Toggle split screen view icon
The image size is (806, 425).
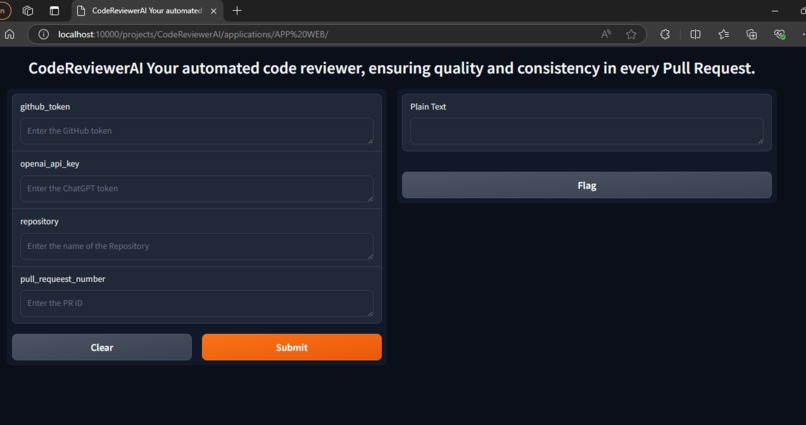[x=695, y=34]
